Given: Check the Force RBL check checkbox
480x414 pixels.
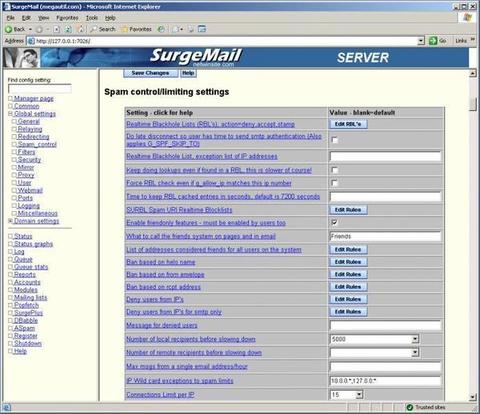Looking at the screenshot, I should pos(335,183).
